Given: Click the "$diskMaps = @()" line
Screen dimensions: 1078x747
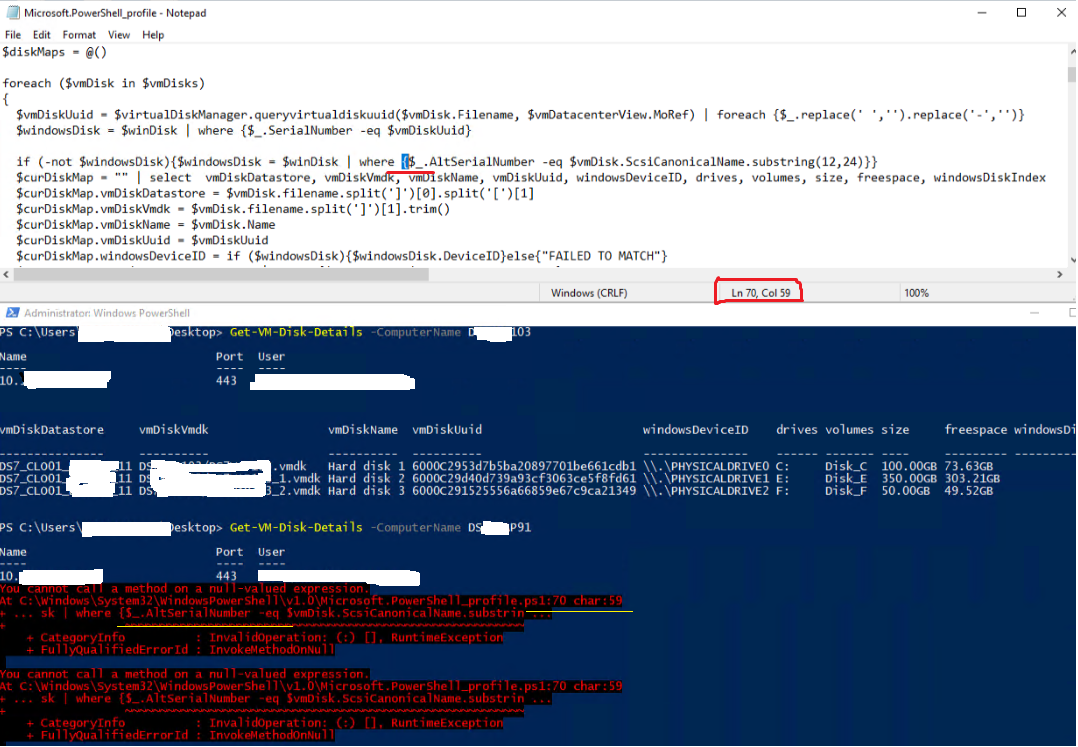Looking at the screenshot, I should click(x=54, y=52).
